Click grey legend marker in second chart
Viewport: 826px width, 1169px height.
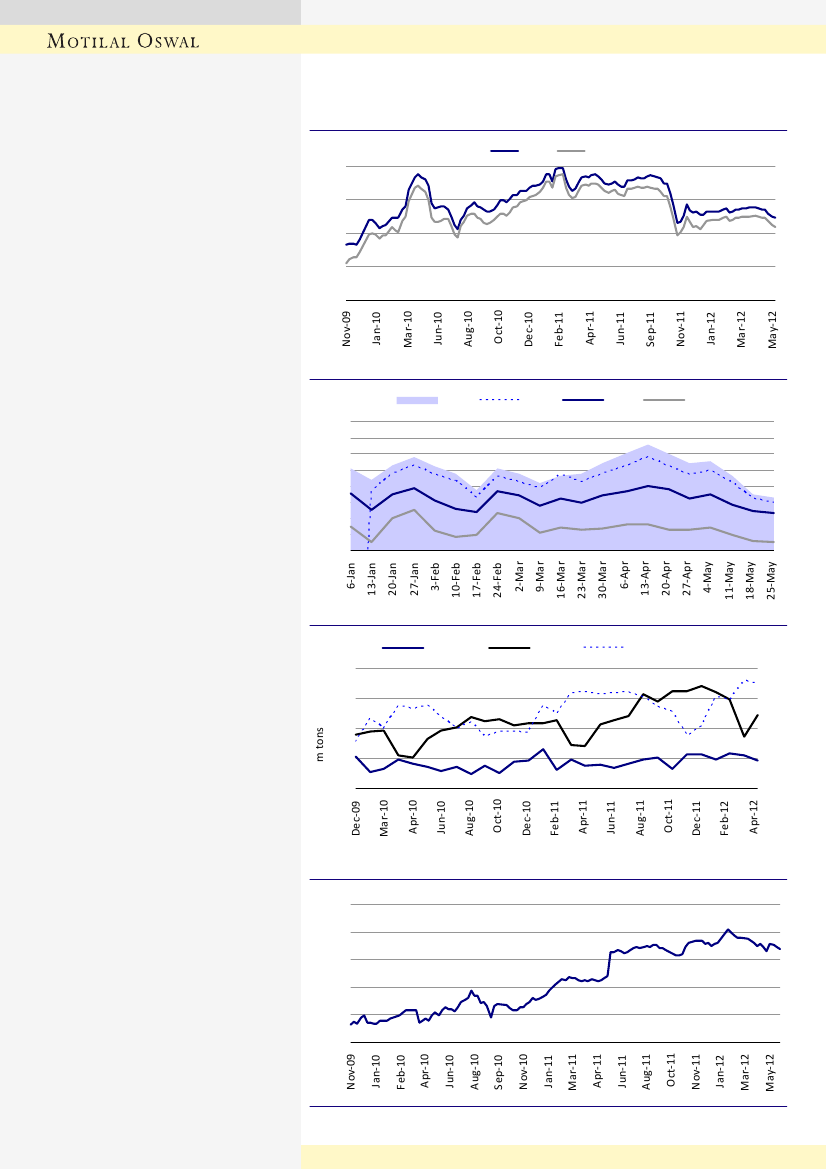(x=664, y=400)
